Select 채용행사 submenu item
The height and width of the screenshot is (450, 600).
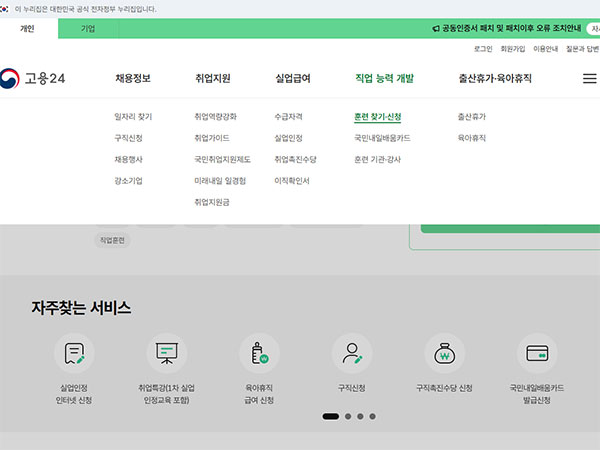tap(129, 160)
